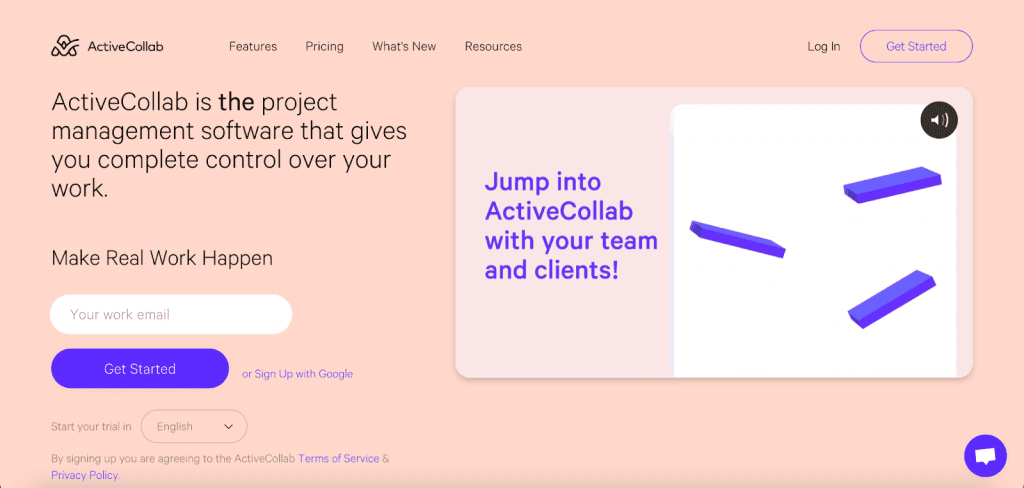Open What's New in navigation

pyautogui.click(x=404, y=46)
